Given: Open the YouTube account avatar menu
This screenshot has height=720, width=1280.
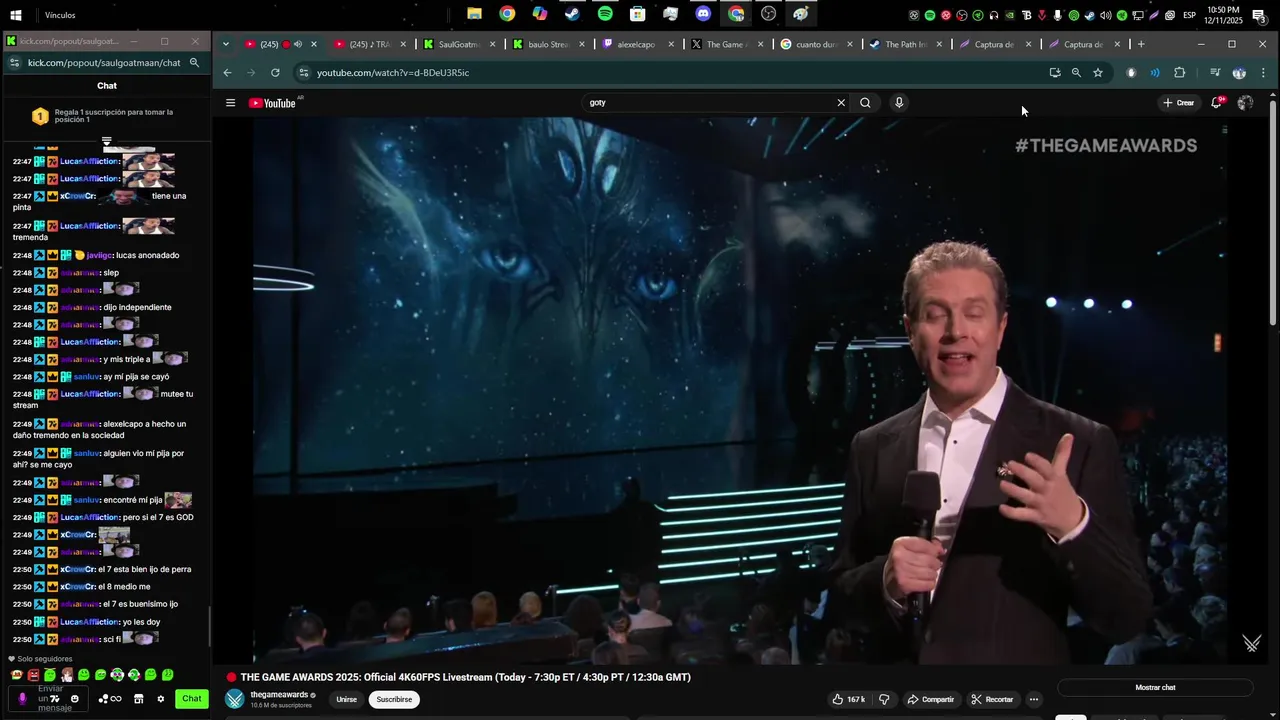Looking at the screenshot, I should pyautogui.click(x=1245, y=102).
